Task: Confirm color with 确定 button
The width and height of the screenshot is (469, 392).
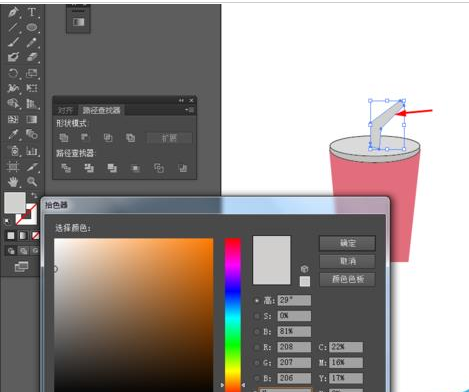Action: click(347, 243)
